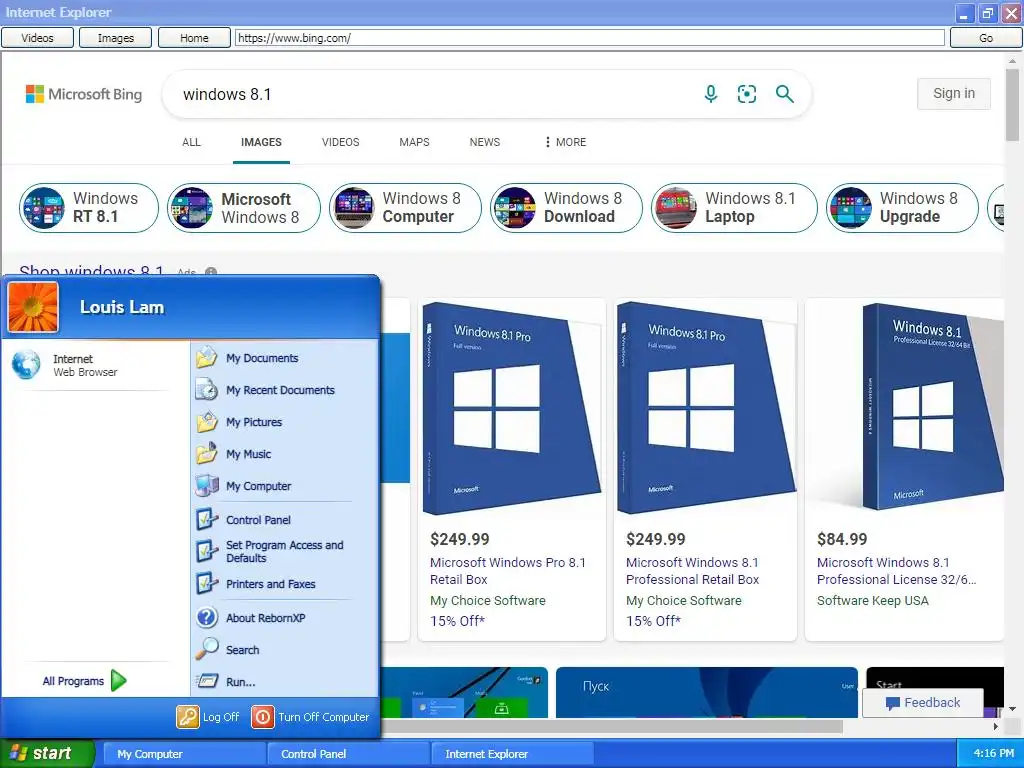Open Bing visual search camera icon

746,94
